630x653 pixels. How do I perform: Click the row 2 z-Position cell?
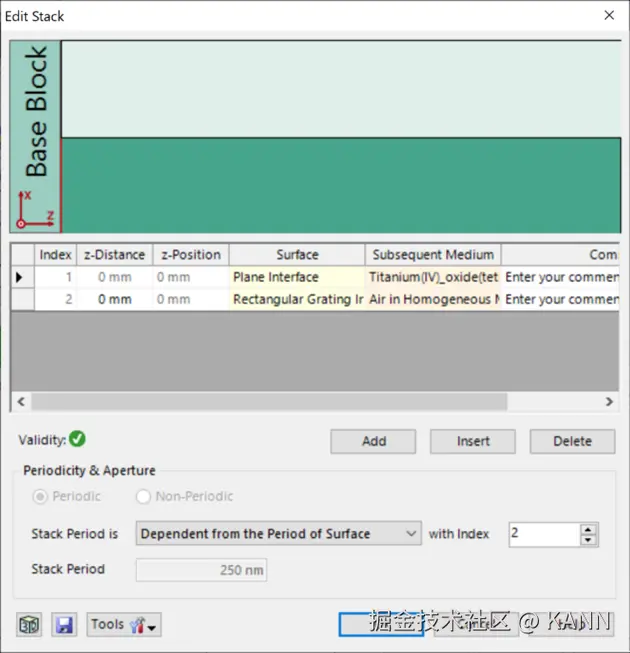191,299
